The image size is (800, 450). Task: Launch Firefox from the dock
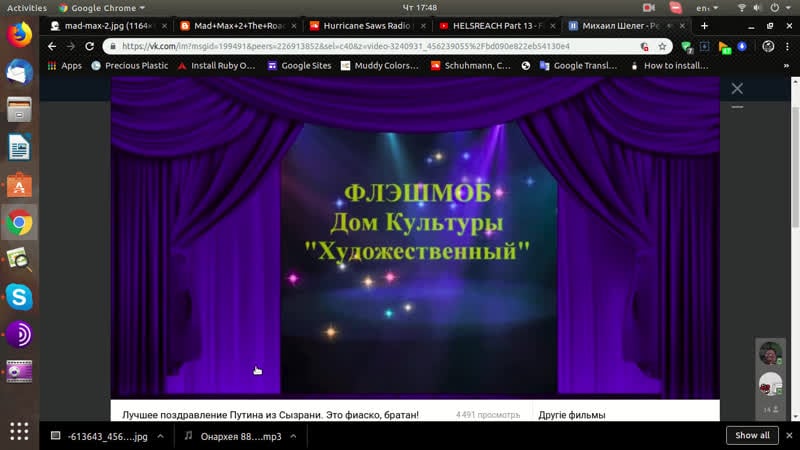19,35
